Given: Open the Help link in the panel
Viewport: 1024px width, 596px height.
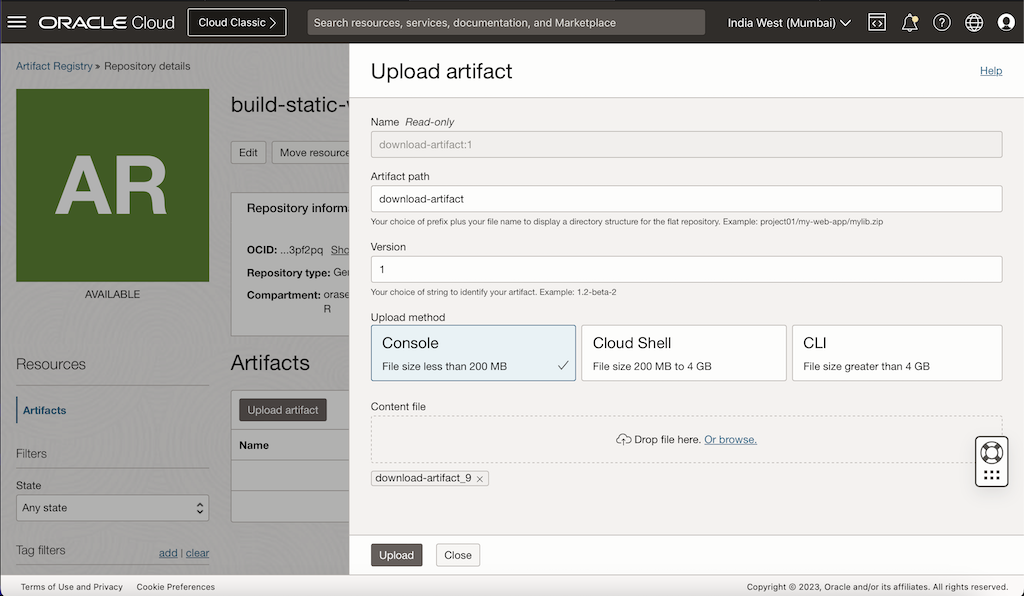Looking at the screenshot, I should tap(991, 70).
